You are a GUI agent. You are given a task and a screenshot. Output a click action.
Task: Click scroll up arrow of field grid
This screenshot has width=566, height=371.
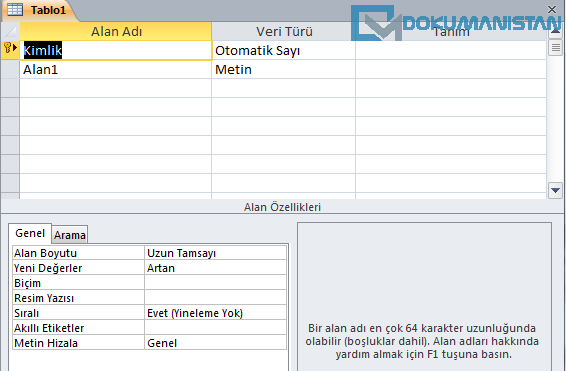click(x=555, y=32)
